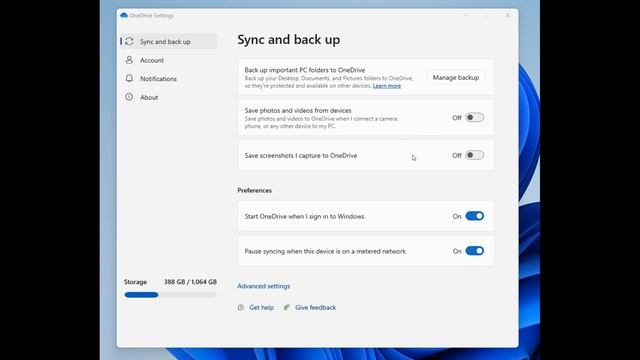Click the 'Save photos and videos from devices' label
The height and width of the screenshot is (360, 640).
pyautogui.click(x=298, y=110)
